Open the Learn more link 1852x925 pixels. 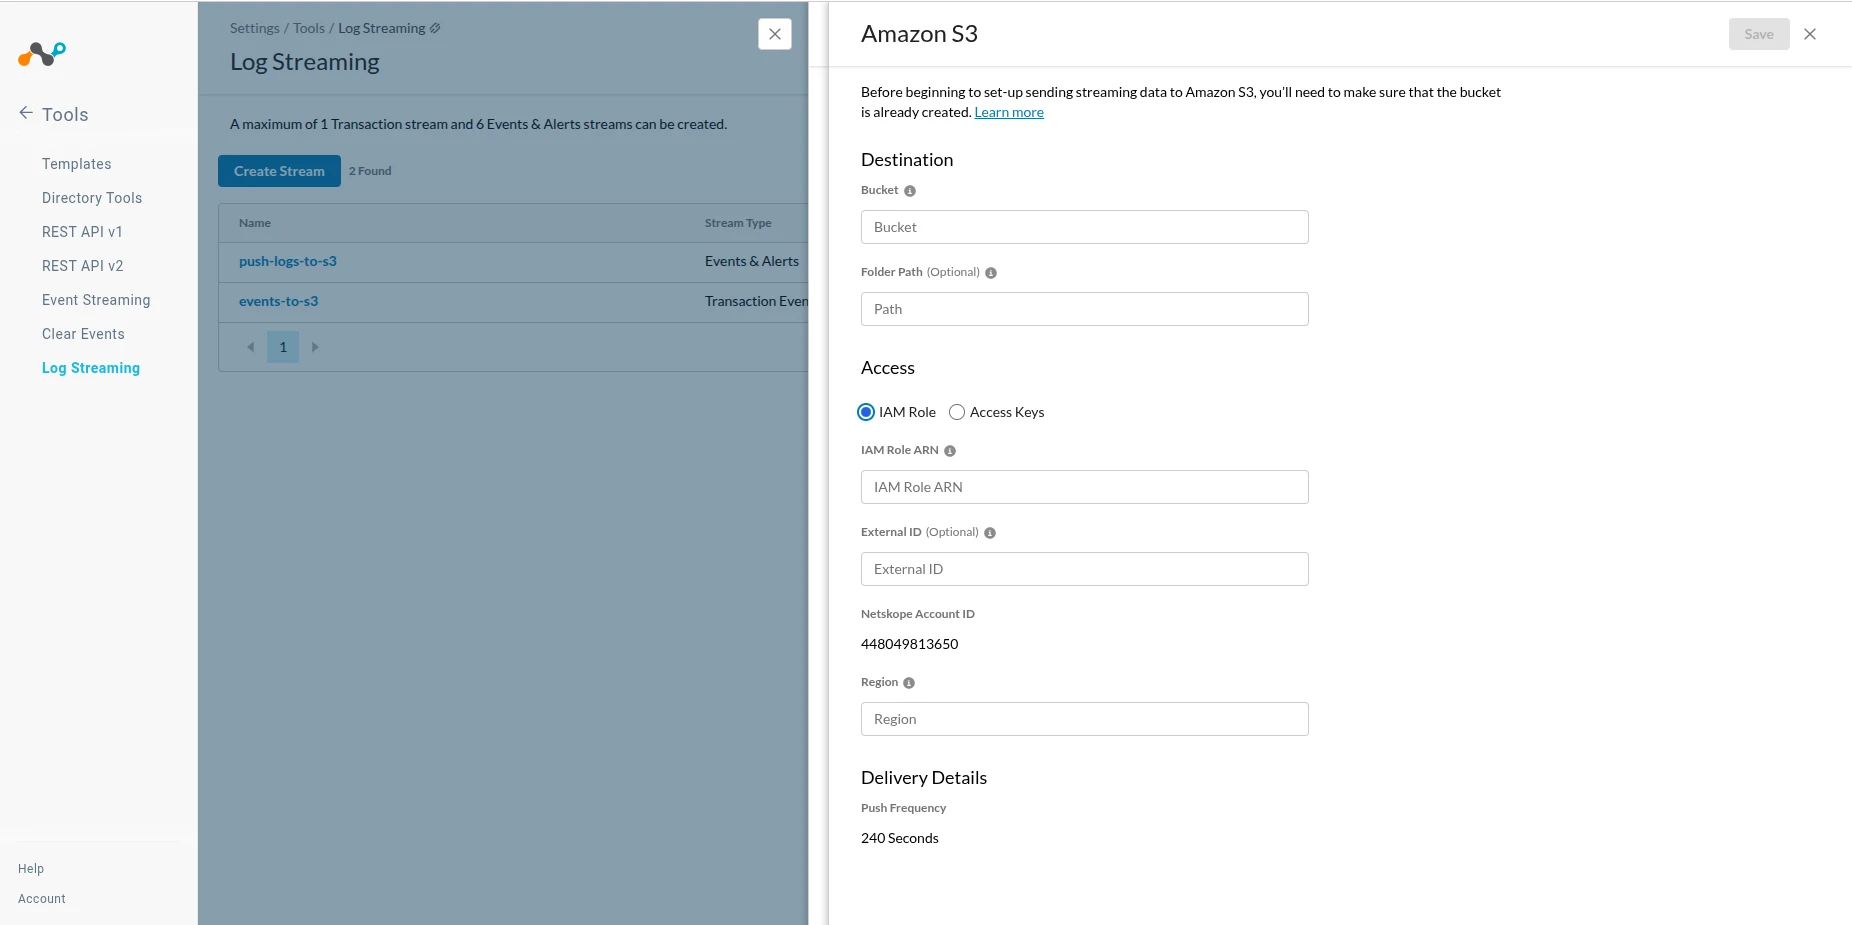click(x=1008, y=112)
